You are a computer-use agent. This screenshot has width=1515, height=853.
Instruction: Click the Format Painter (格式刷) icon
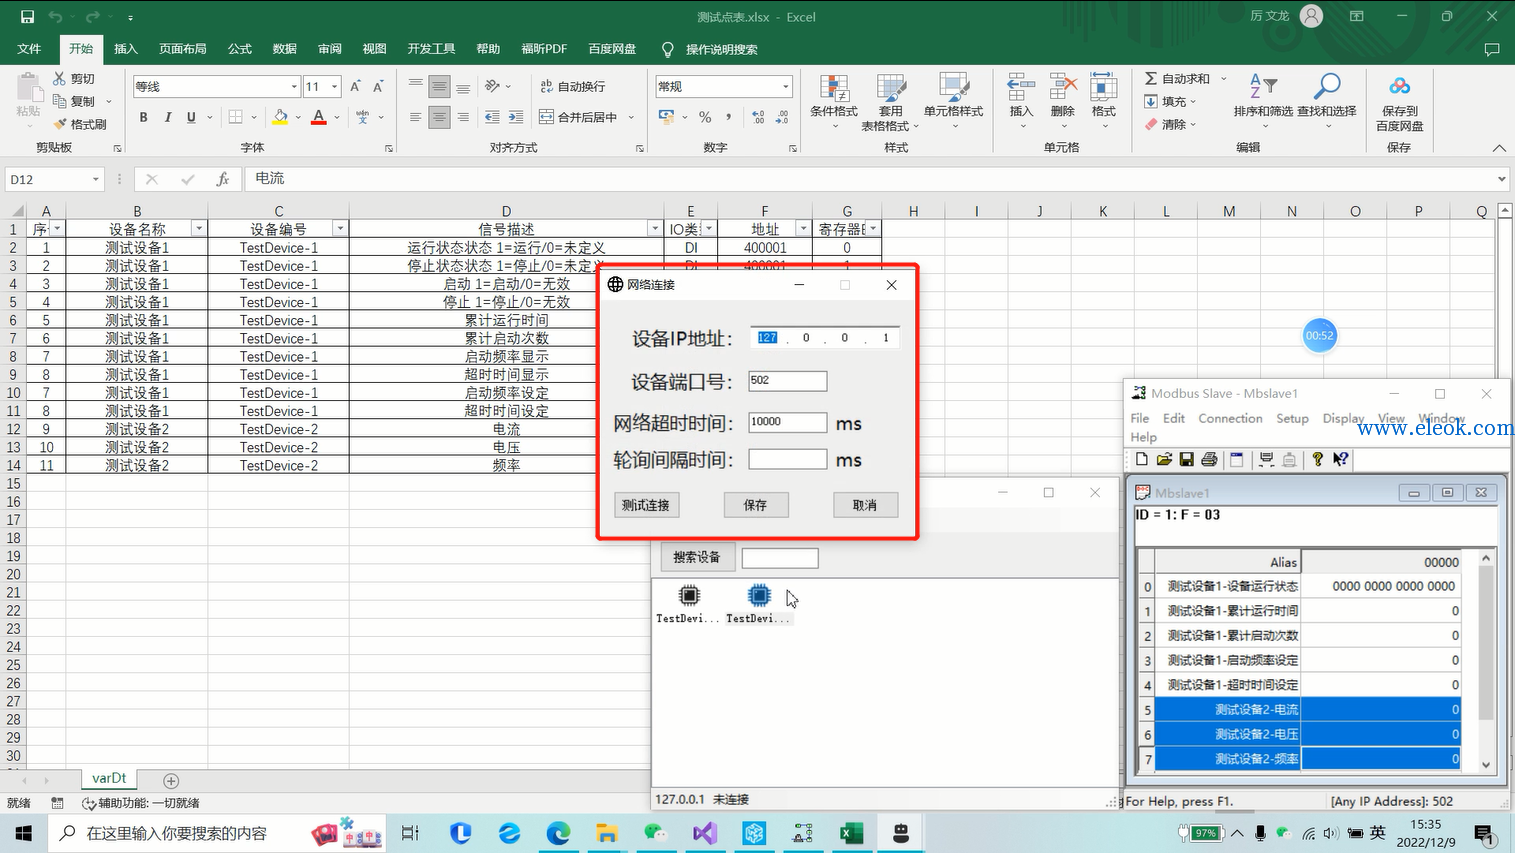[x=60, y=124]
